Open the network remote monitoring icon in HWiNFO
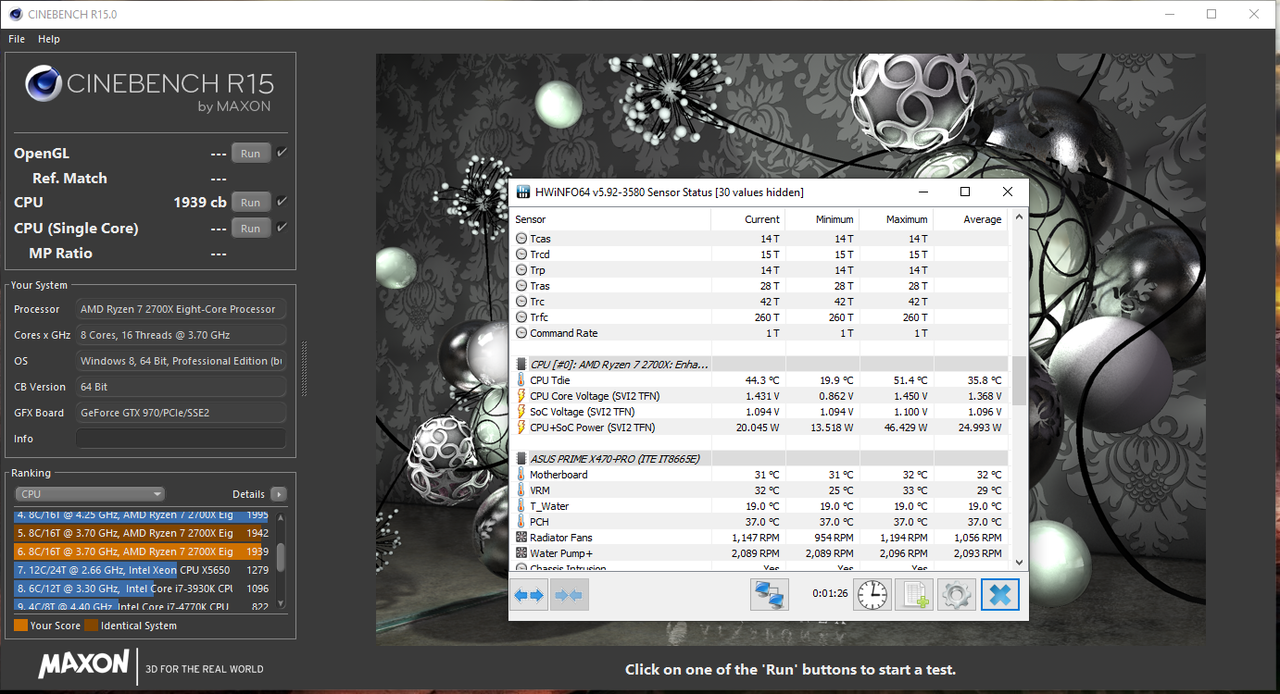This screenshot has height=694, width=1280. coord(769,595)
